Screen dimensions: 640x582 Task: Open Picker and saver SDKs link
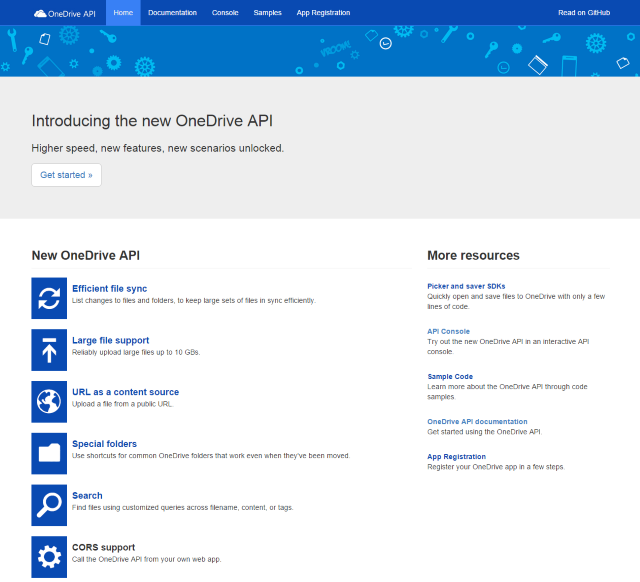pyautogui.click(x=466, y=286)
